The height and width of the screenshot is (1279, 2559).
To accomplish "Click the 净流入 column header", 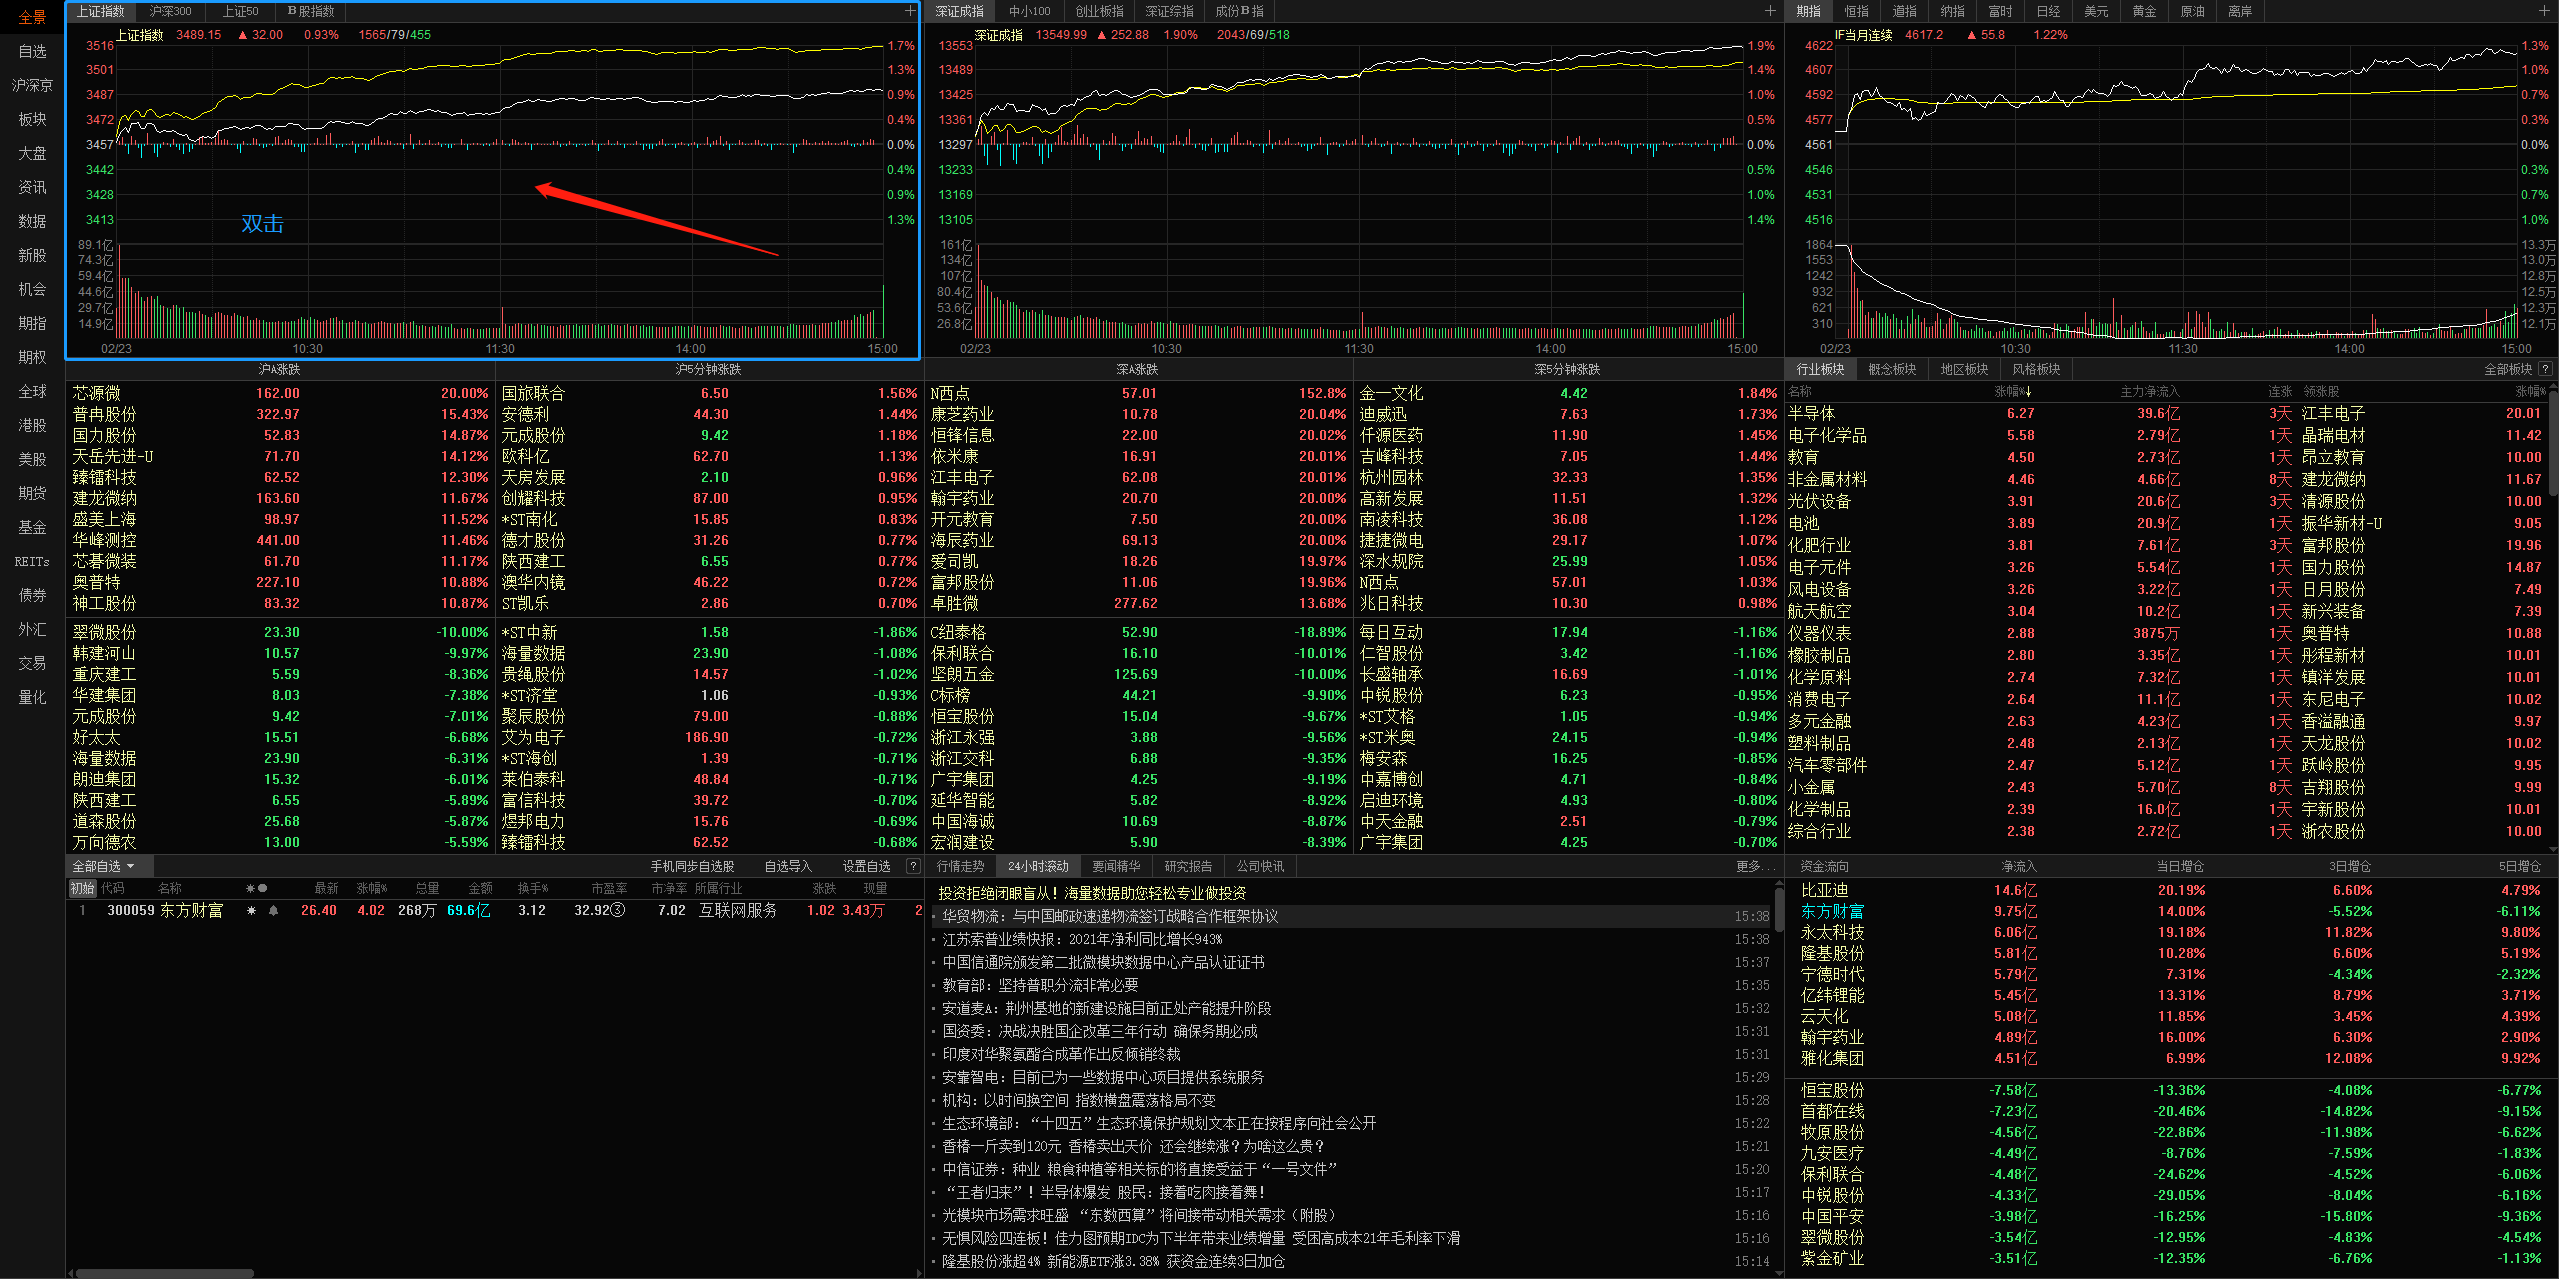I will (2018, 866).
